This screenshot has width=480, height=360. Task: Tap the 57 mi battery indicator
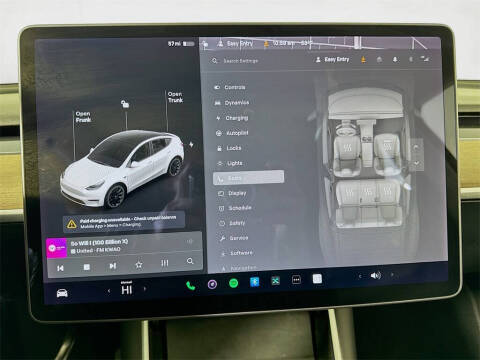[181, 44]
